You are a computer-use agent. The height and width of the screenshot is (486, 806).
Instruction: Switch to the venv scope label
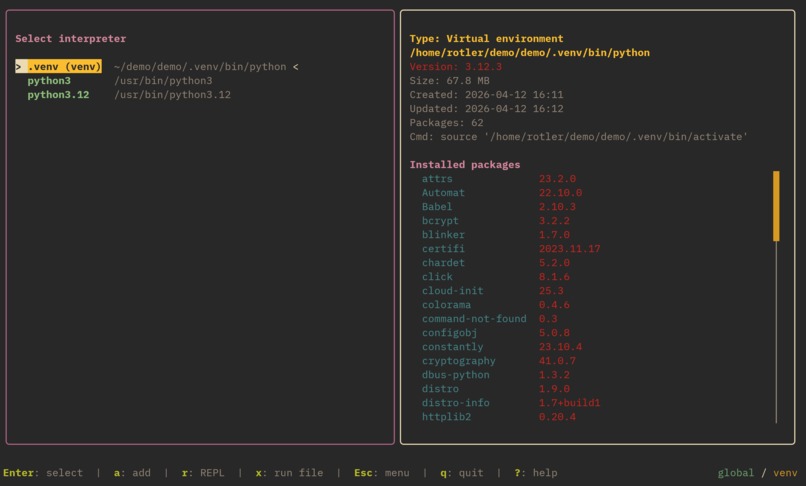(785, 473)
